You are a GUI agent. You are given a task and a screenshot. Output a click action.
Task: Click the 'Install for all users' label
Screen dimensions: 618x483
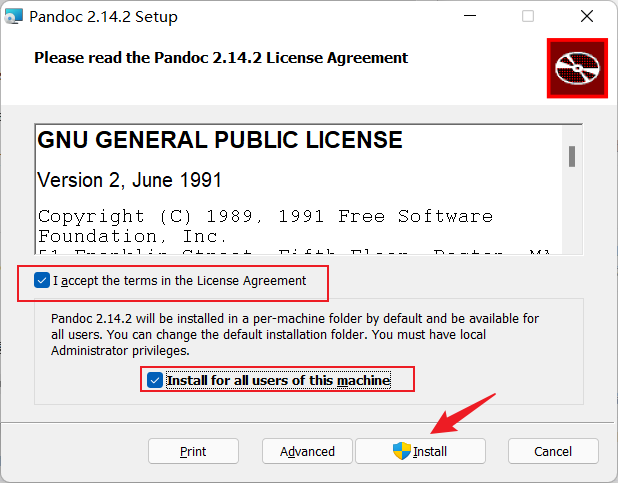point(278,380)
